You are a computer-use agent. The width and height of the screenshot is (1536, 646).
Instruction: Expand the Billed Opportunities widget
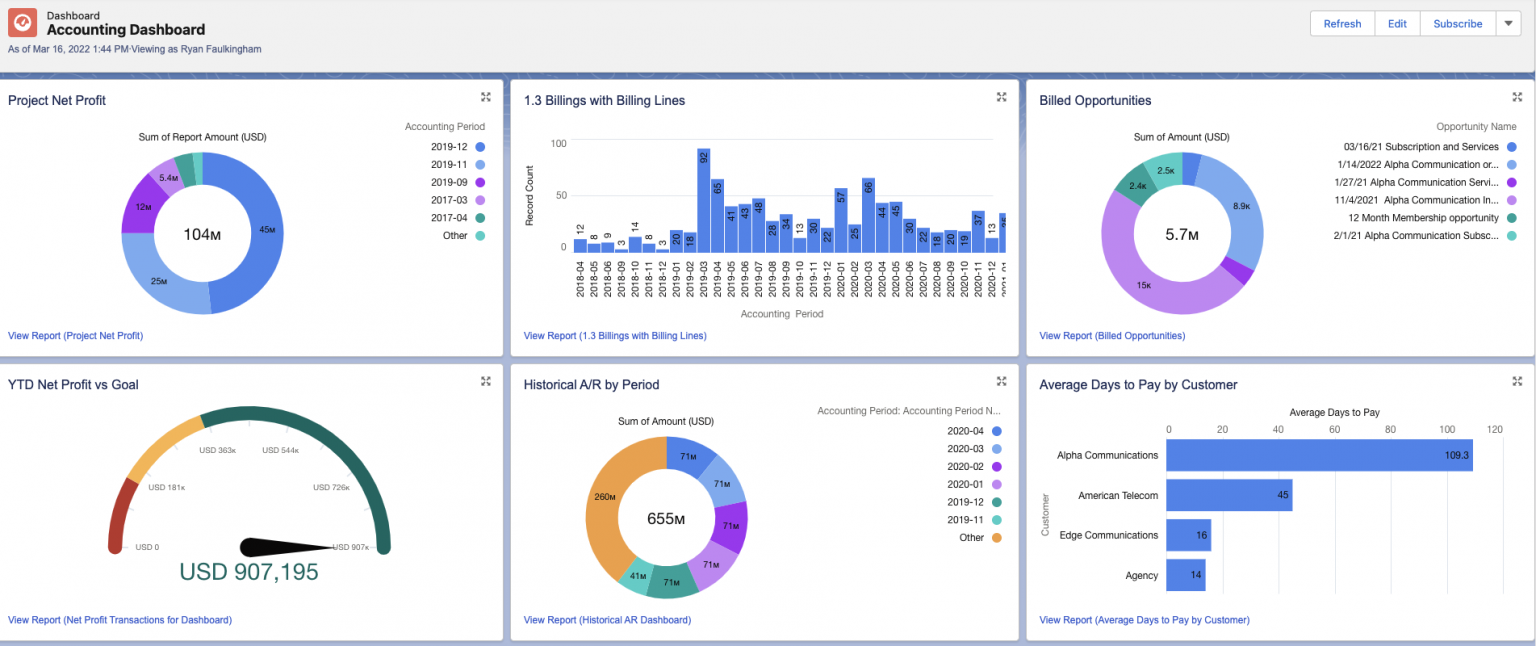pyautogui.click(x=1517, y=97)
